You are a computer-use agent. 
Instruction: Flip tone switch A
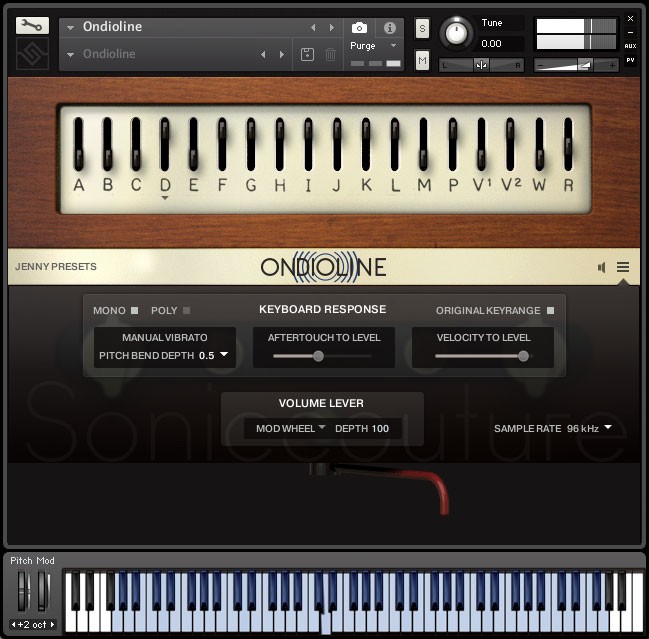click(x=78, y=144)
